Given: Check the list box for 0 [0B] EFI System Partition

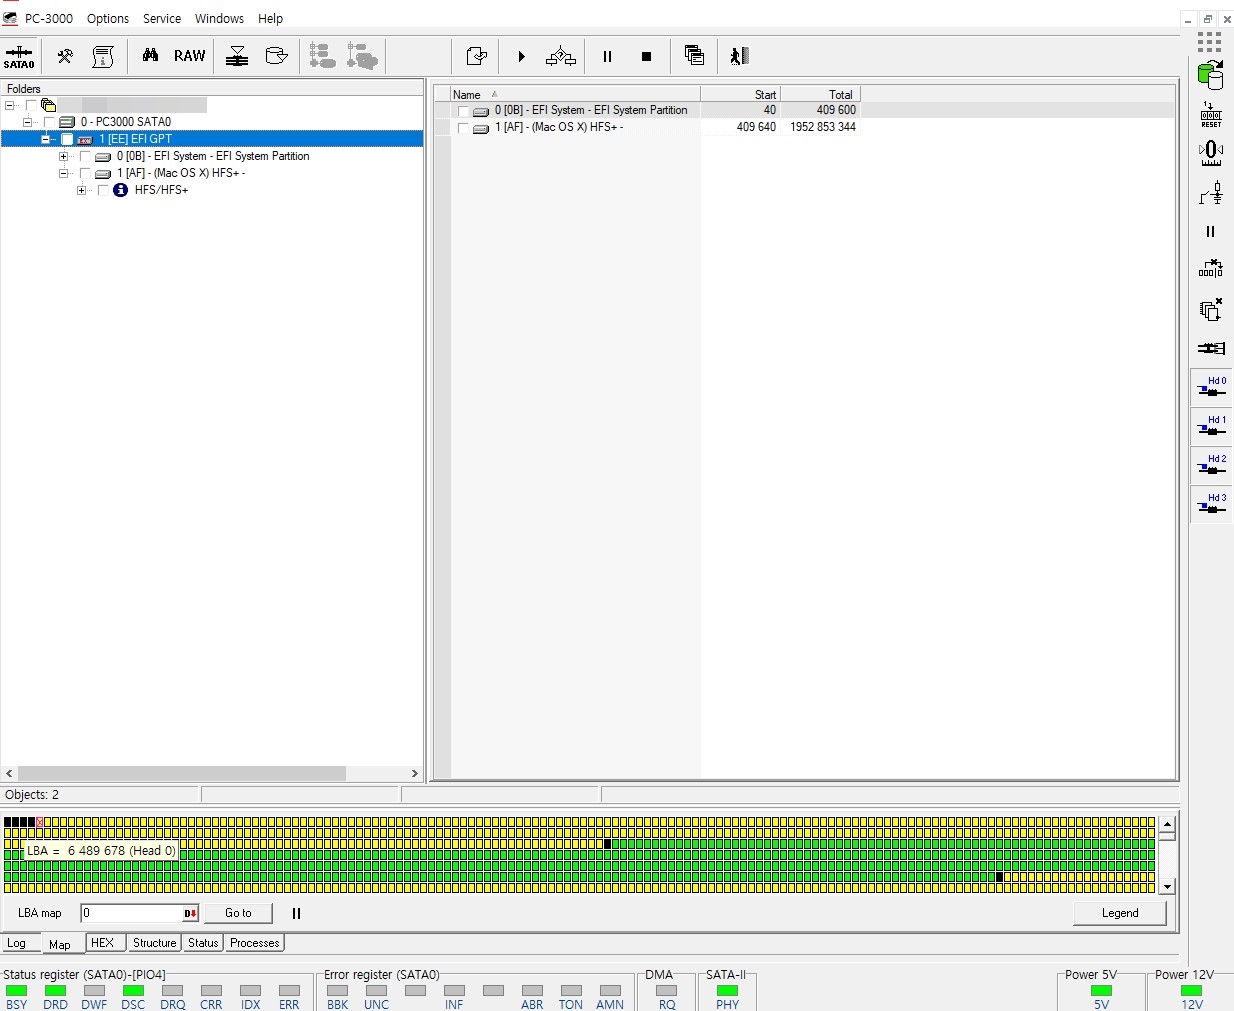Looking at the screenshot, I should point(463,111).
